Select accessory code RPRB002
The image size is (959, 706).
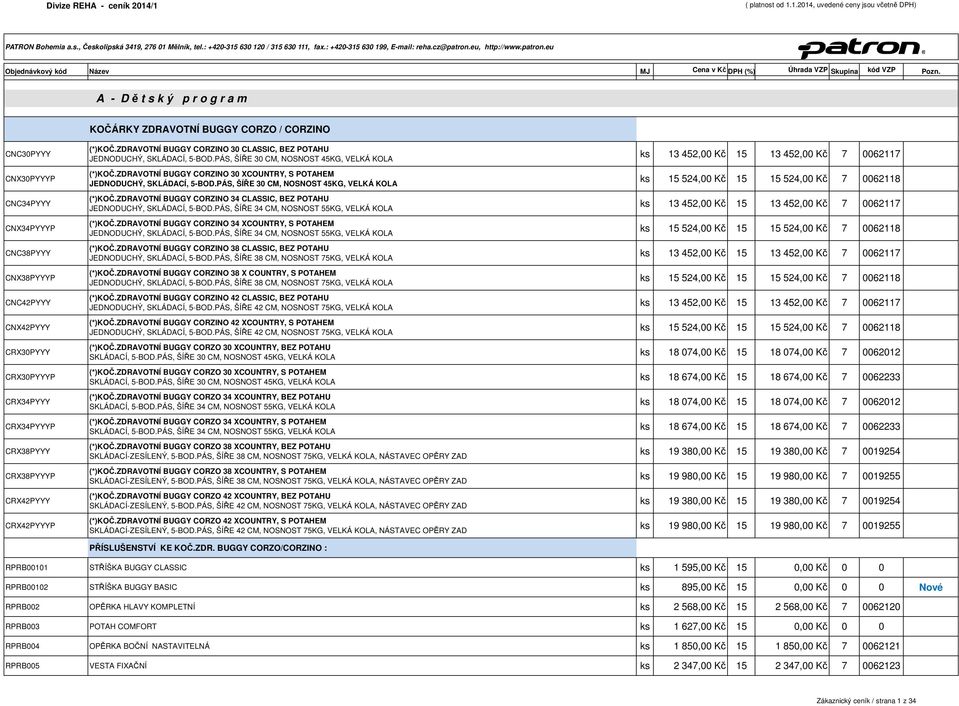[x=23, y=607]
